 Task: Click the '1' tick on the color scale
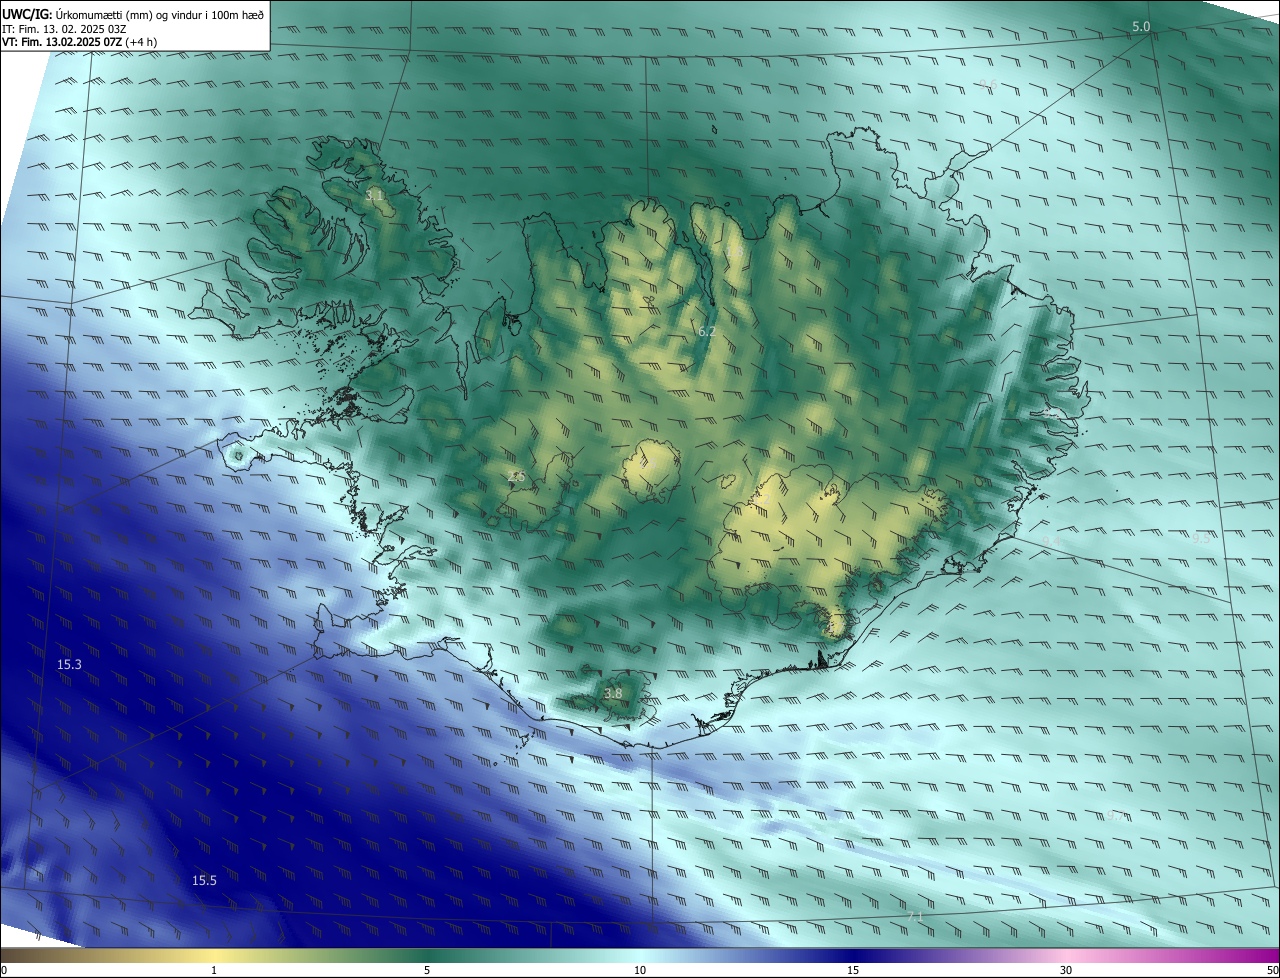(x=214, y=970)
